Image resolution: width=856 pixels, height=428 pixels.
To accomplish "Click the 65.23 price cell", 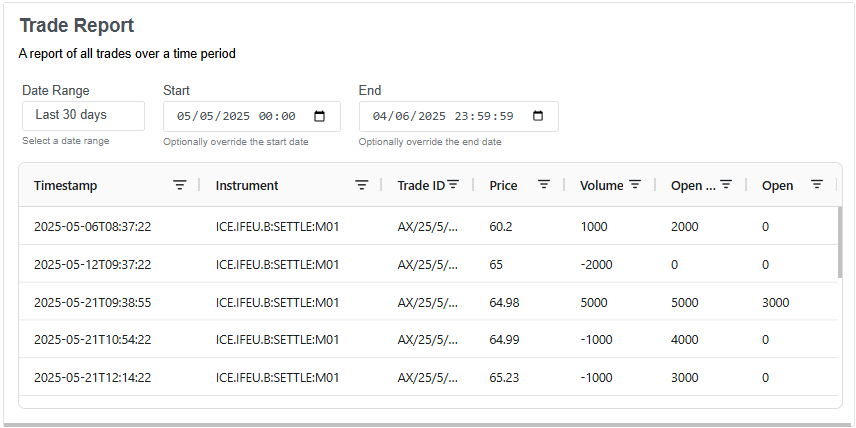I will pos(504,378).
